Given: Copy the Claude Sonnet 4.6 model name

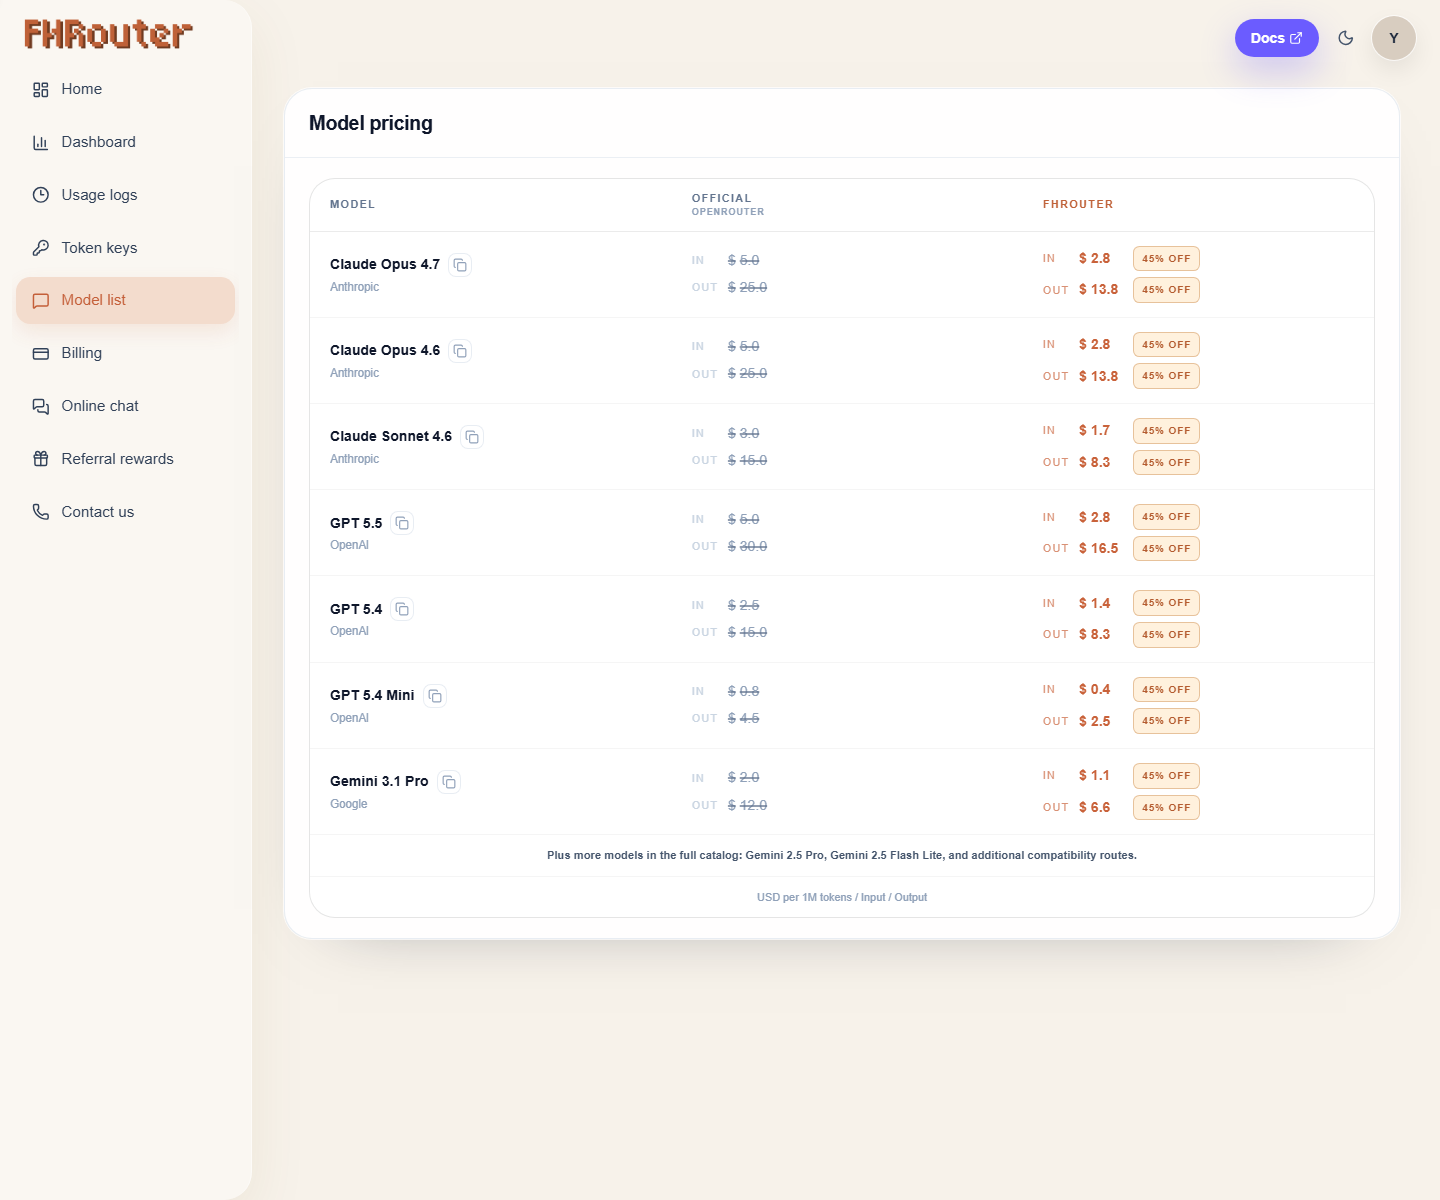Looking at the screenshot, I should click(x=472, y=437).
